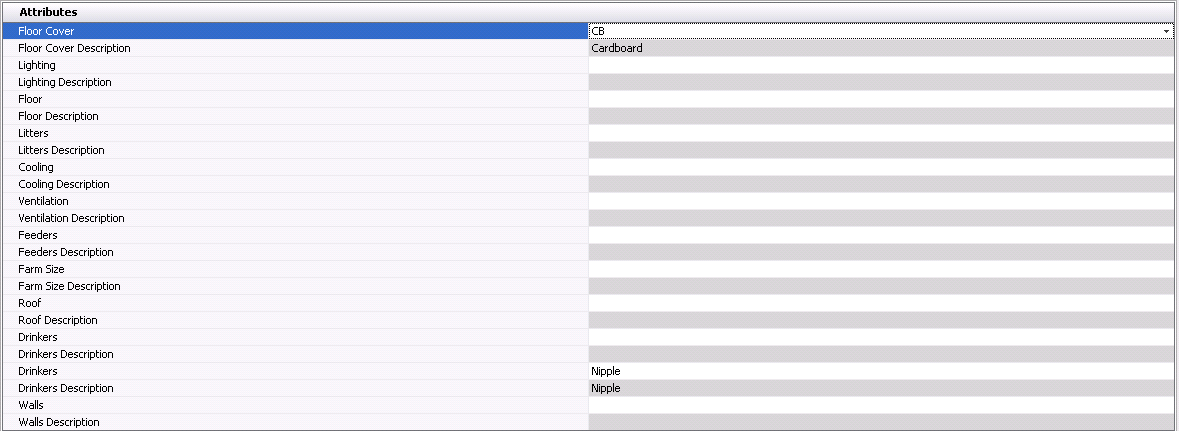
Task: Click the empty Roof value field
Action: [880, 303]
